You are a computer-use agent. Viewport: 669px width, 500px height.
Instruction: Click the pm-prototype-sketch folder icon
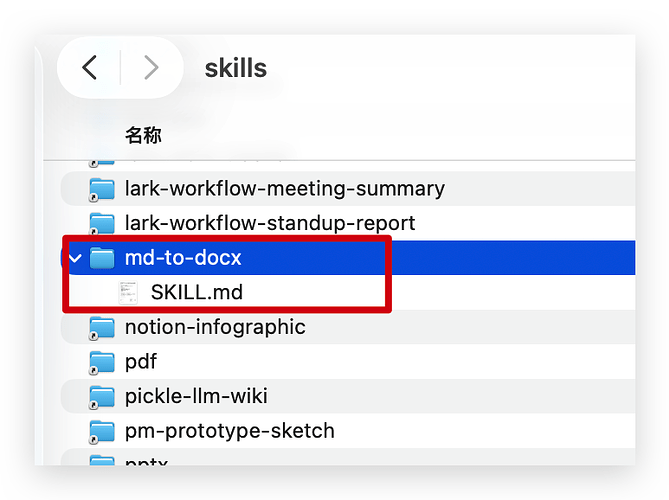pyautogui.click(x=102, y=431)
